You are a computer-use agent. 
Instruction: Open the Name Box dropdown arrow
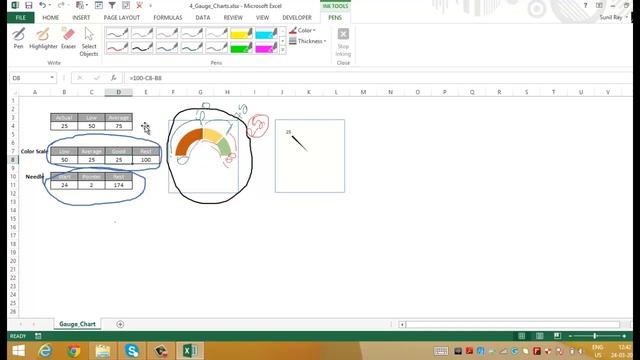52,78
